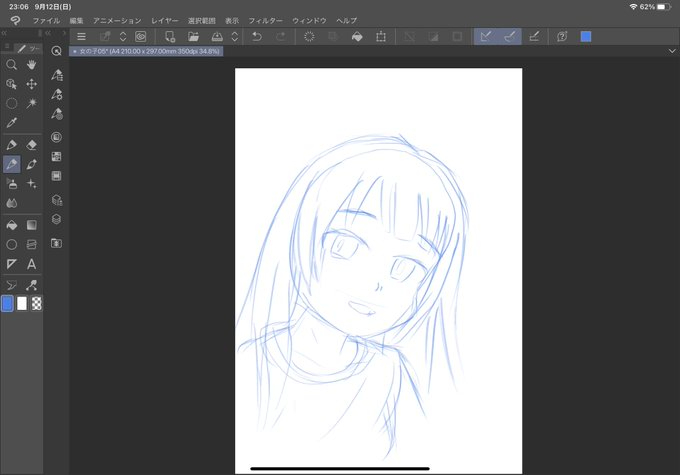Open the ファイル menu
The height and width of the screenshot is (475, 680).
click(46, 20)
